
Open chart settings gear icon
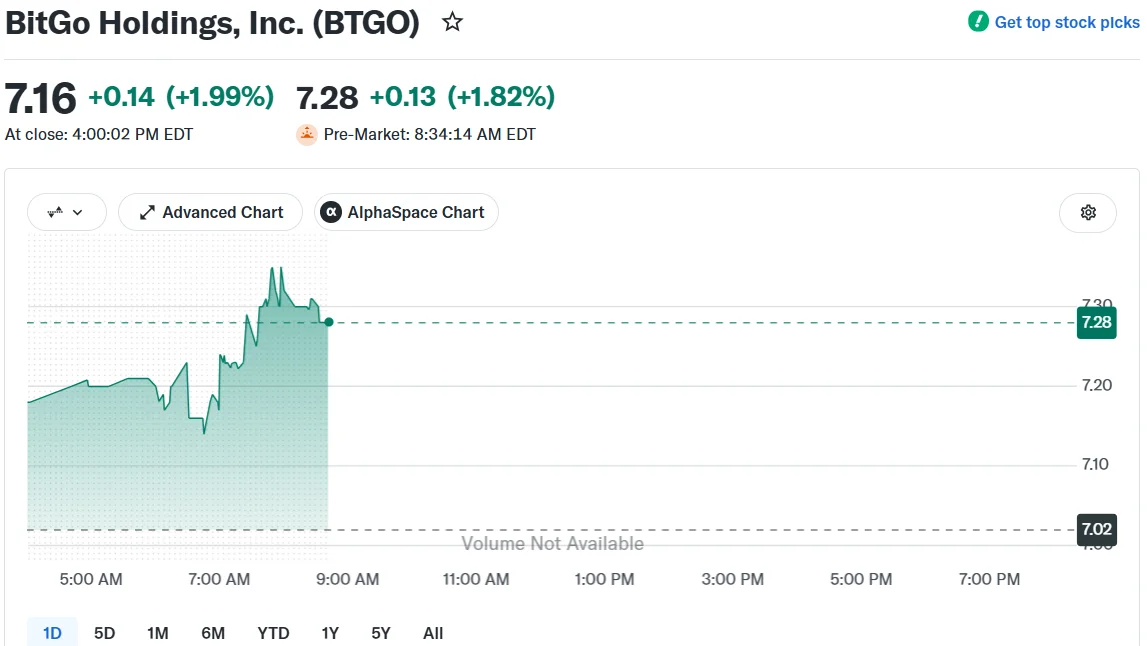point(1088,212)
